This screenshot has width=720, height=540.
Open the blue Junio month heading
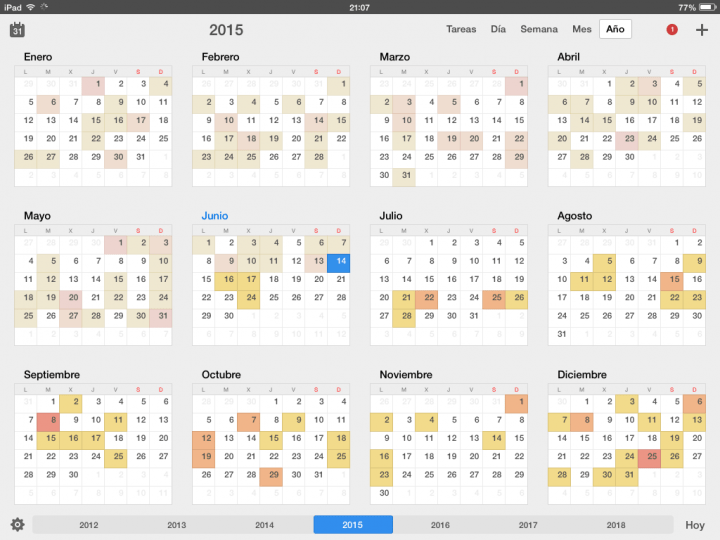point(215,216)
